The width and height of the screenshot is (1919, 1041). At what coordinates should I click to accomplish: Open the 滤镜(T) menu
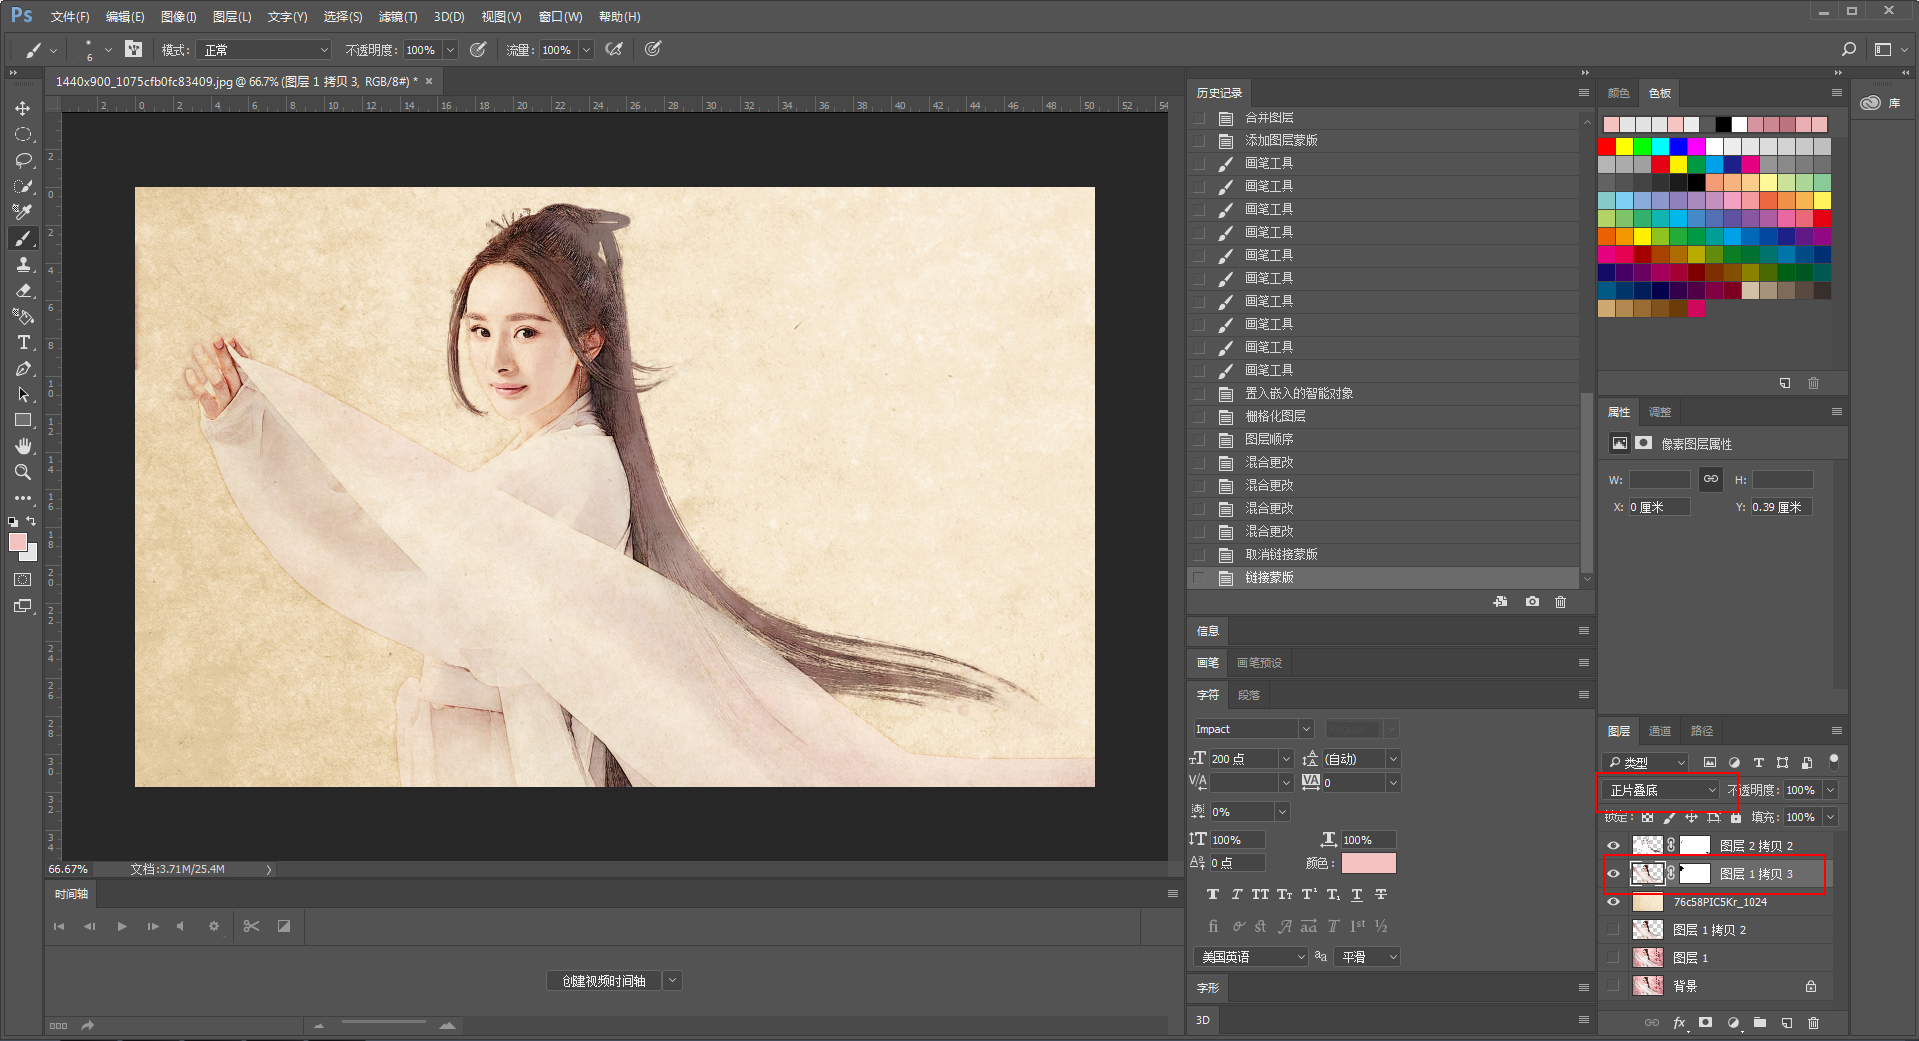(x=398, y=17)
